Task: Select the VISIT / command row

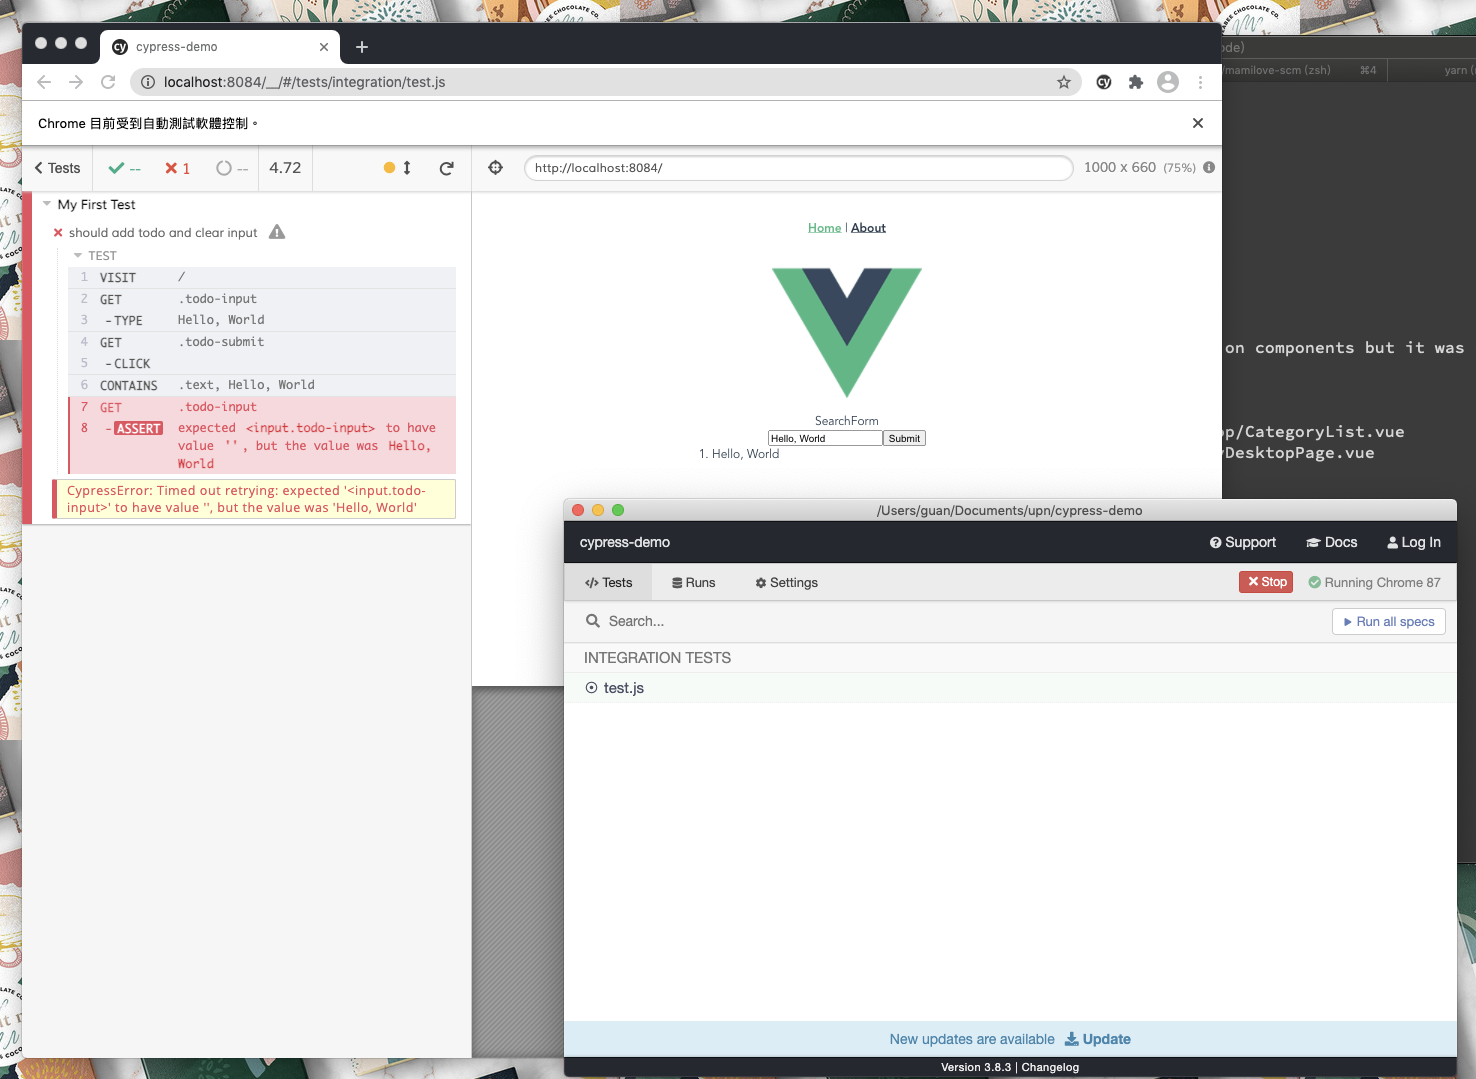Action: tap(262, 277)
